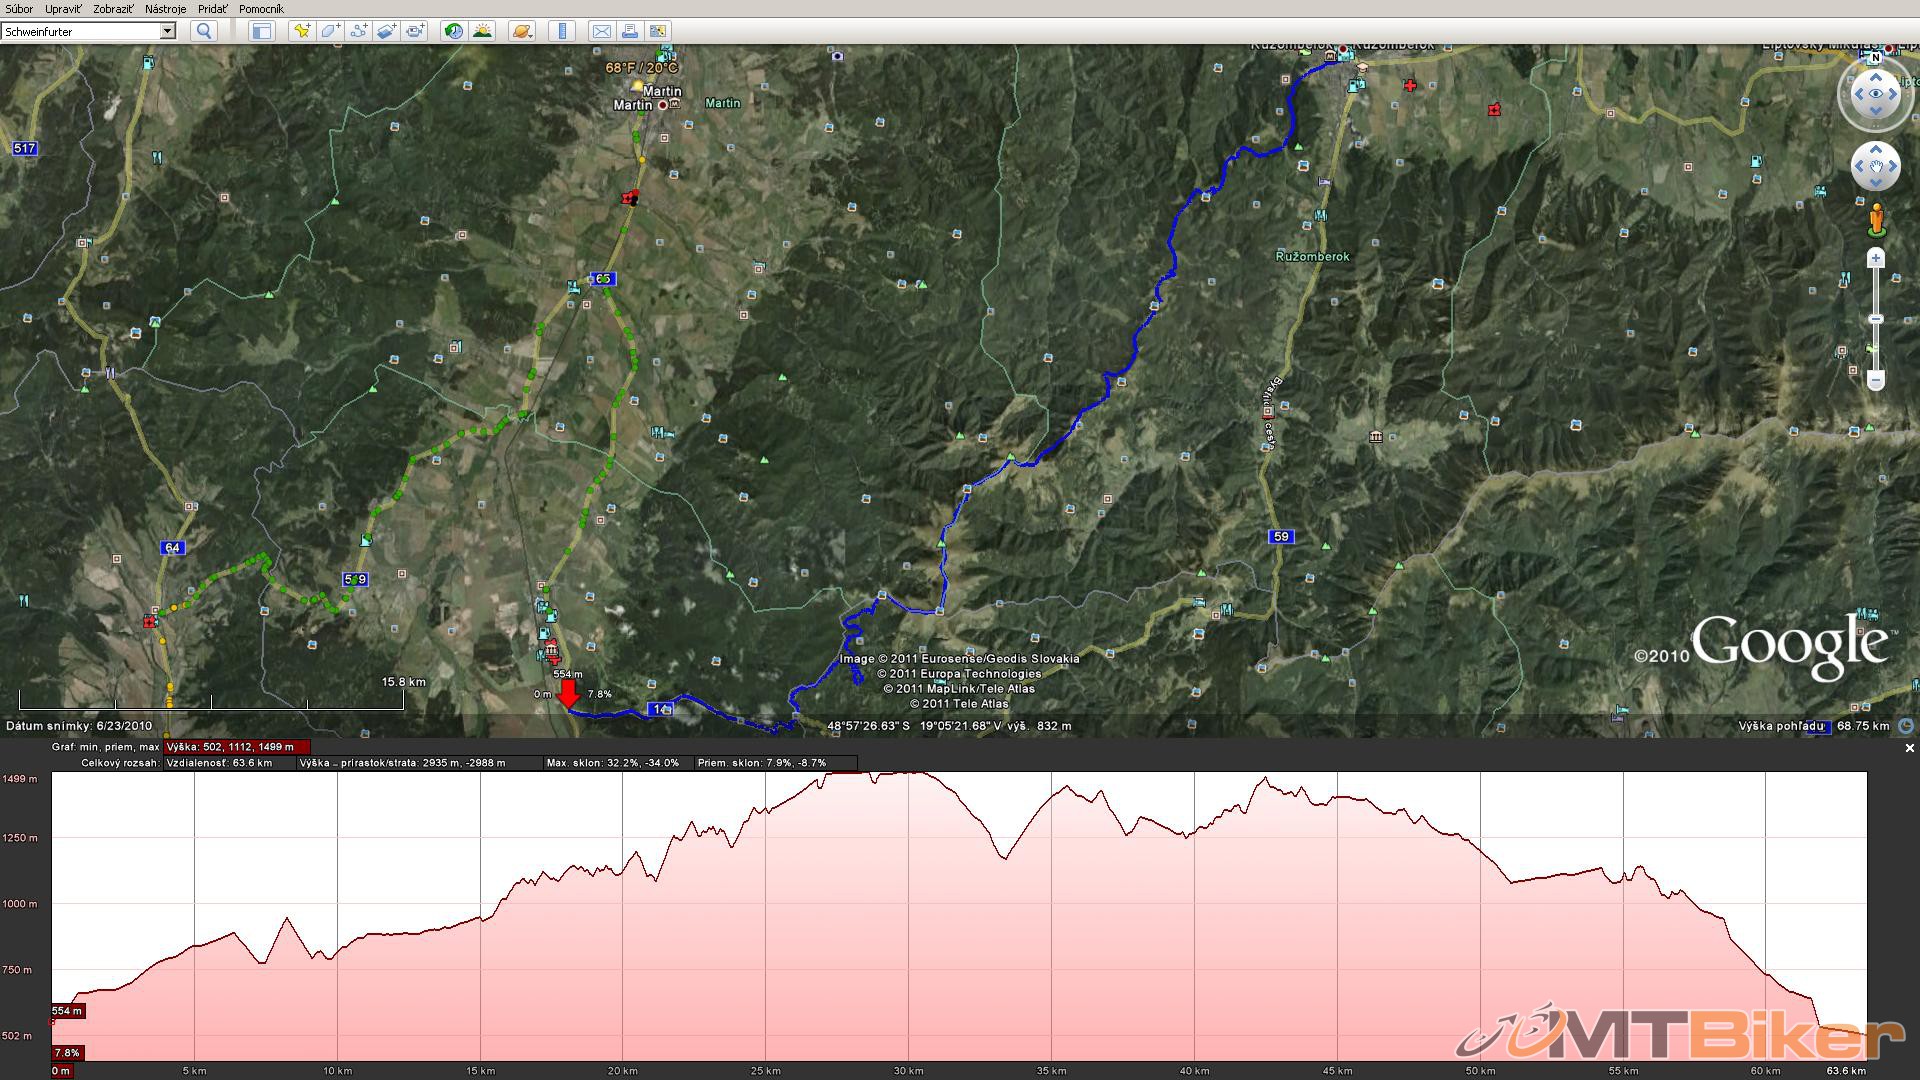The height and width of the screenshot is (1080, 1920).
Task: Click the search magnifier button
Action: click(204, 31)
